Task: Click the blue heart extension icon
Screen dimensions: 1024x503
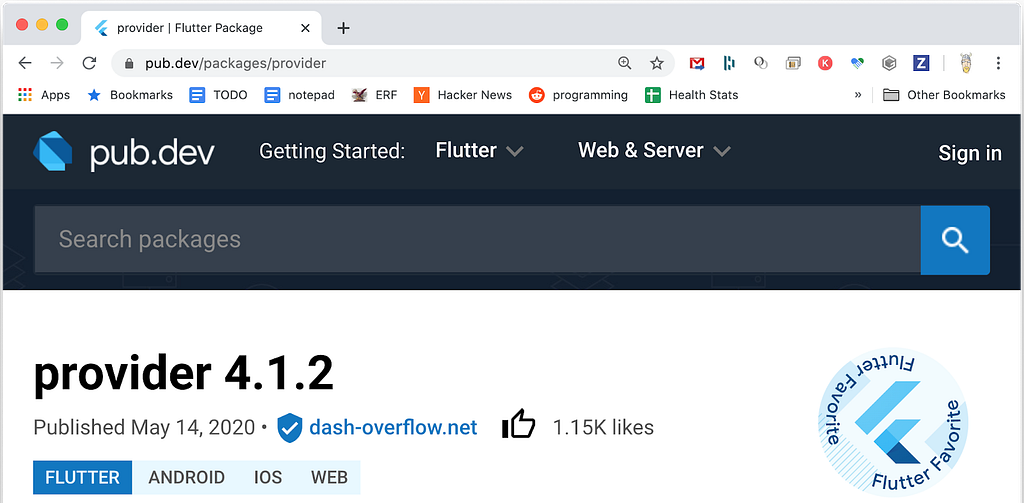Action: click(857, 63)
